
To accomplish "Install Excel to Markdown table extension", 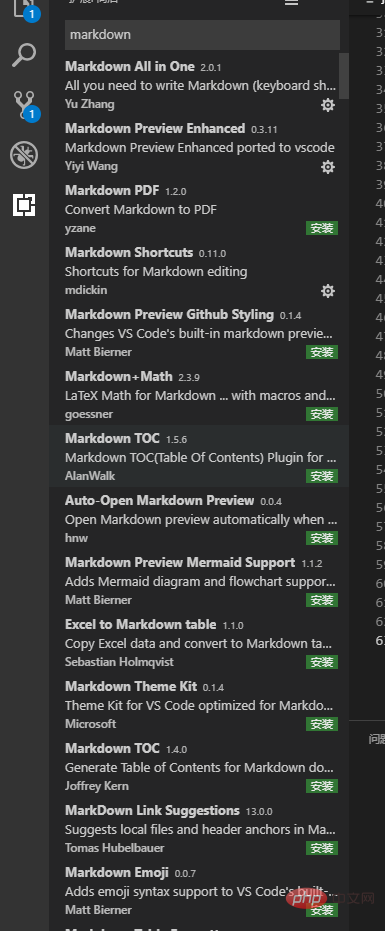I will (322, 662).
